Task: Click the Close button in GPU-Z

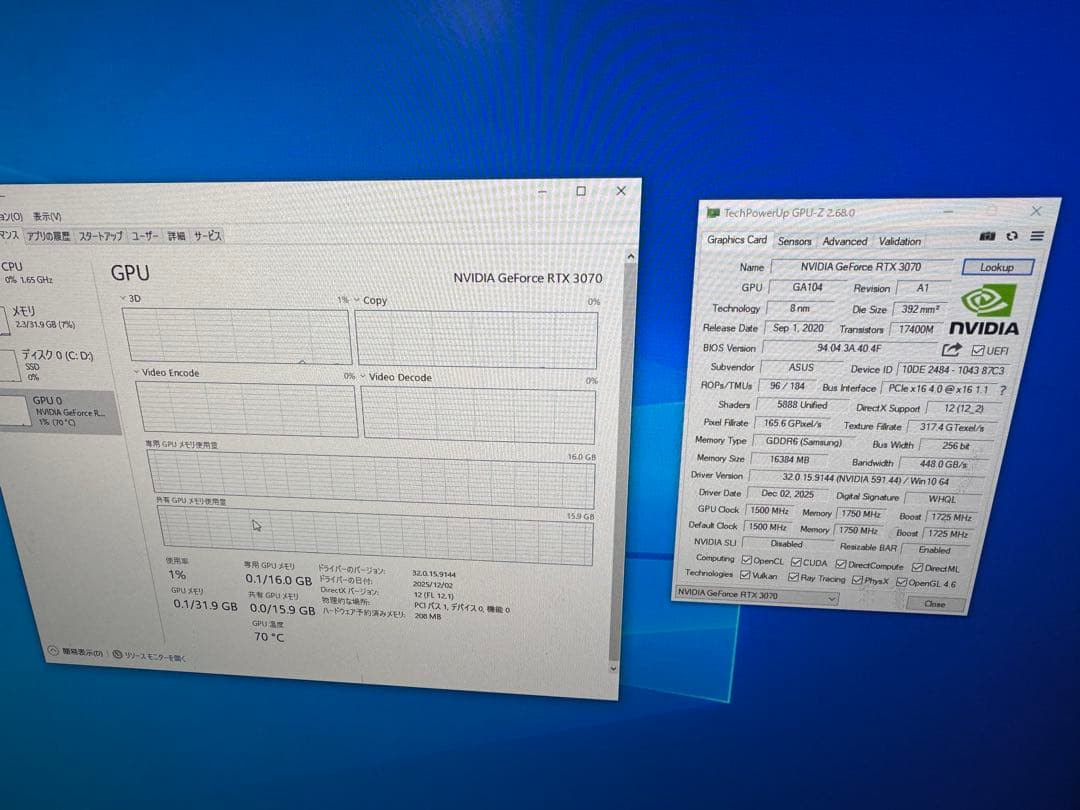Action: pos(935,604)
